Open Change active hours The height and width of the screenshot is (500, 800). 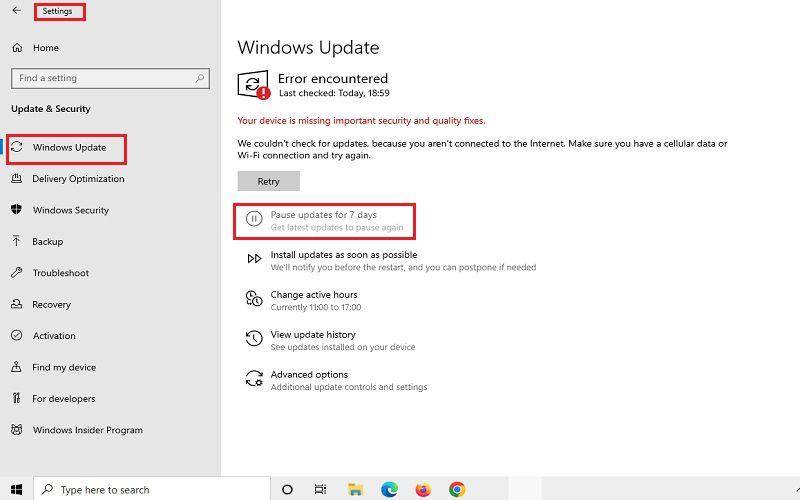point(314,294)
